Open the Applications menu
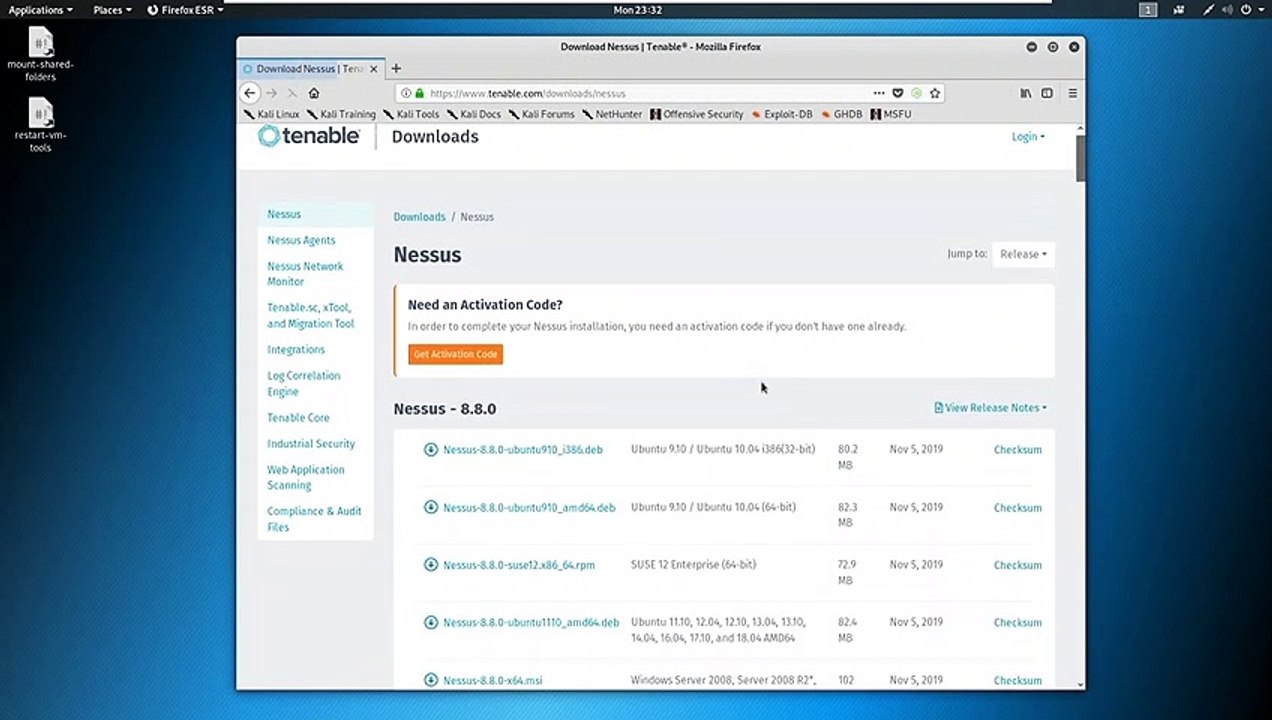The height and width of the screenshot is (720, 1272). (x=40, y=10)
